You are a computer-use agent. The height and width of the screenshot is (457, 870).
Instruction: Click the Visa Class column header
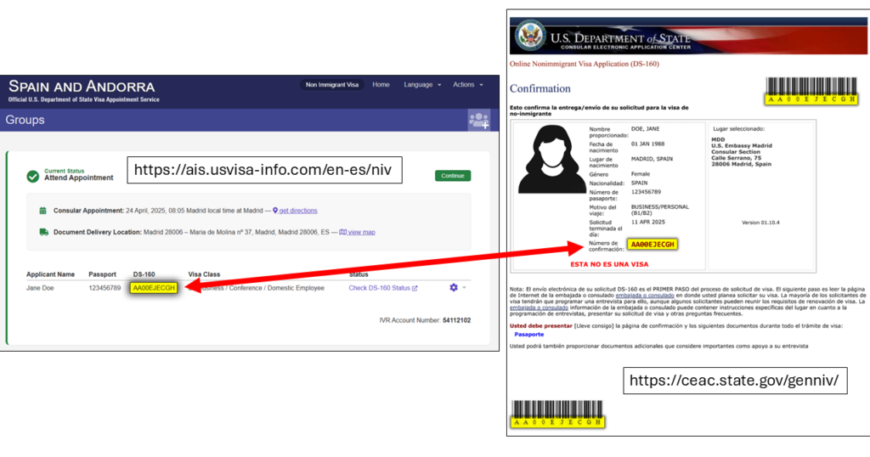coord(204,275)
